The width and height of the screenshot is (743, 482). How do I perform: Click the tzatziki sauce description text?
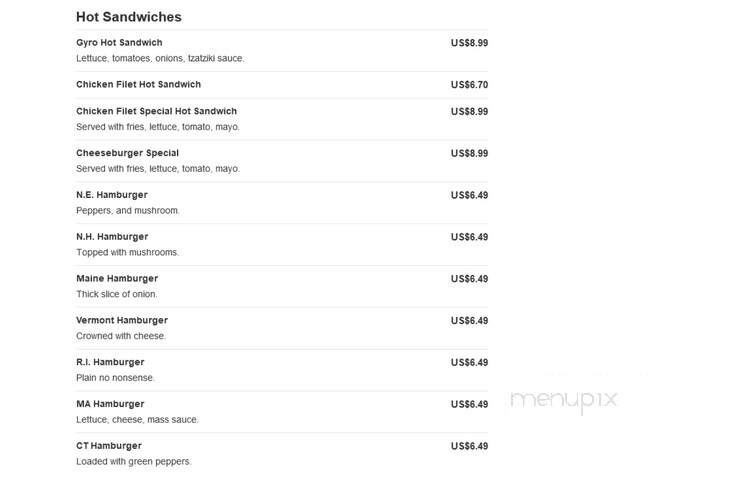point(160,58)
